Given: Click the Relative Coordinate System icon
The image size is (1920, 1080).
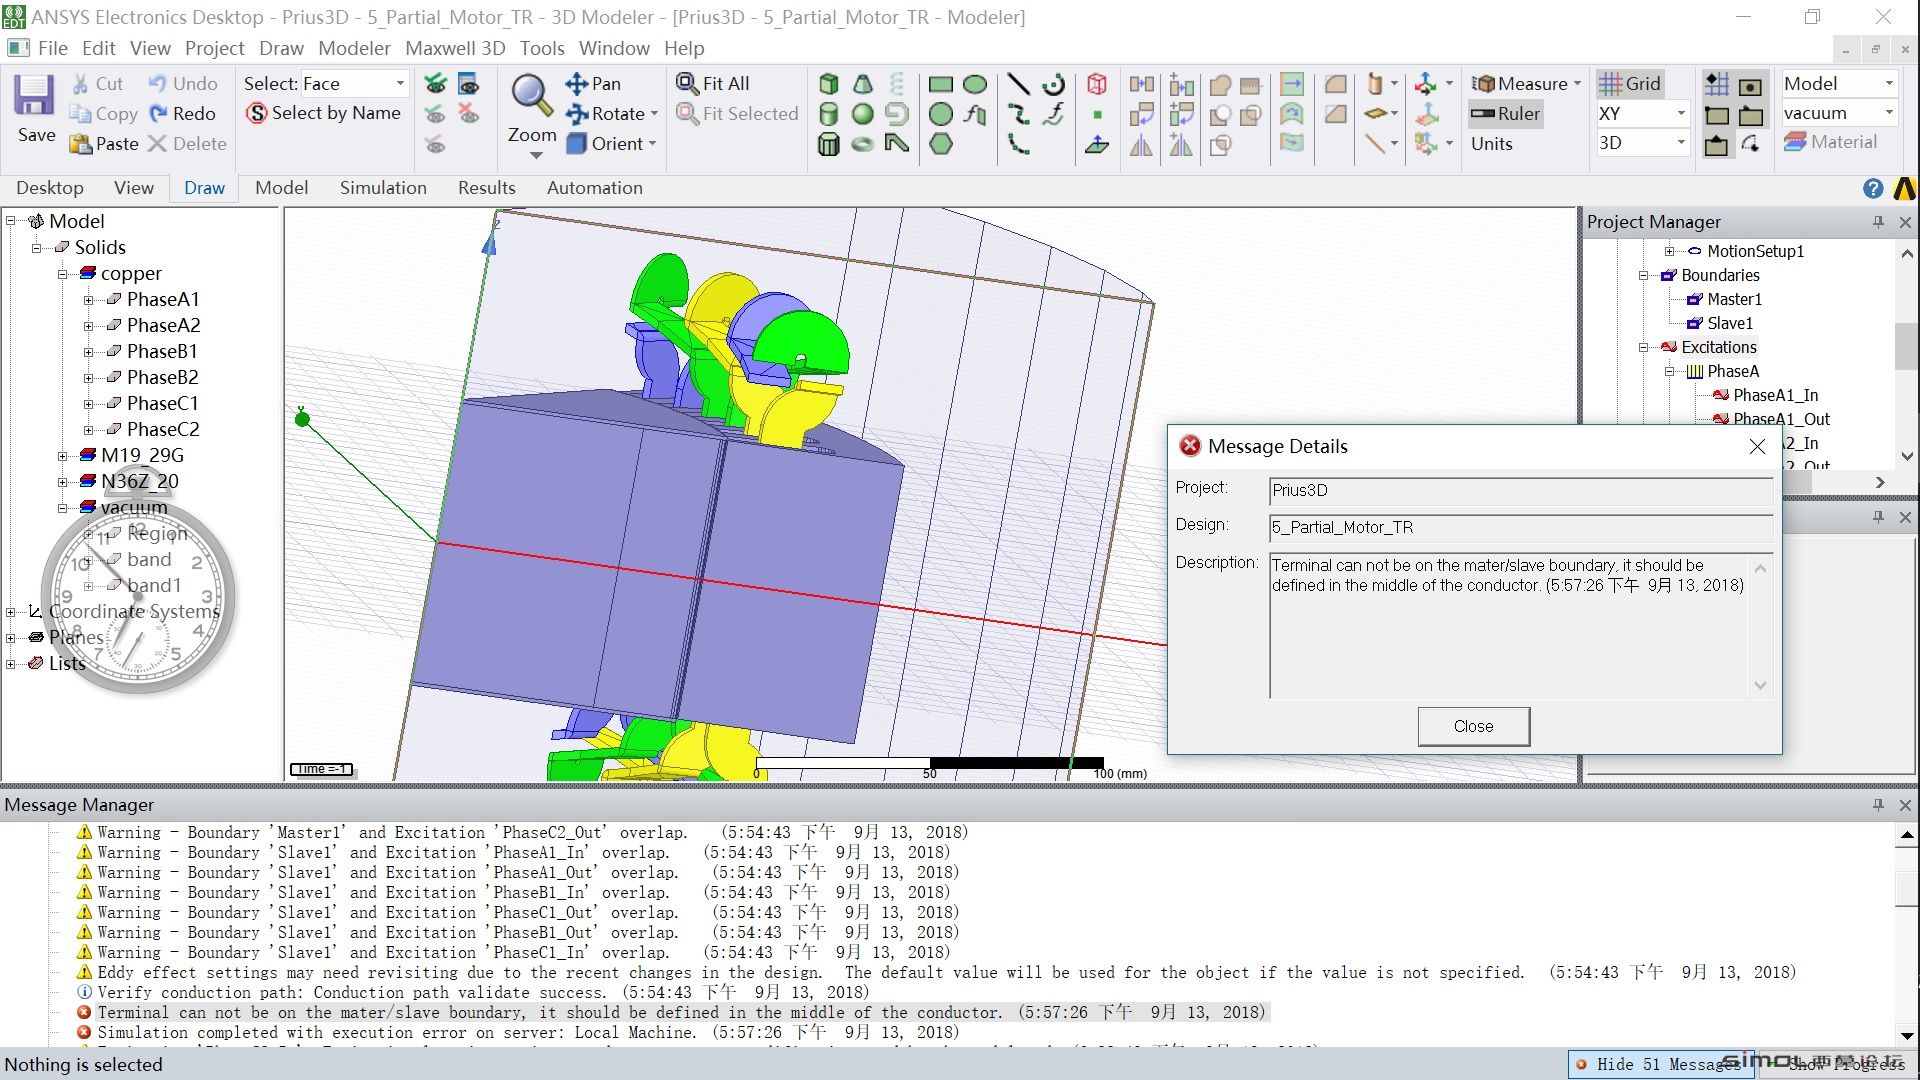Looking at the screenshot, I should (x=1426, y=84).
